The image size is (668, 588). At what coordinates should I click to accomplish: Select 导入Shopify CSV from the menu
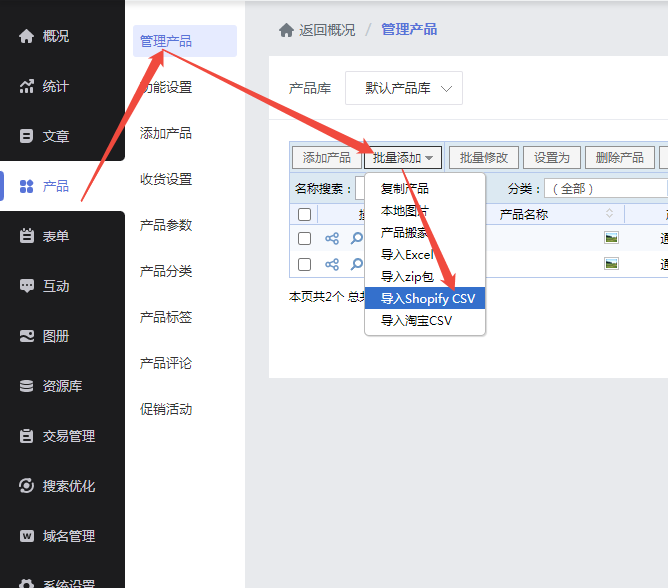pos(427,299)
